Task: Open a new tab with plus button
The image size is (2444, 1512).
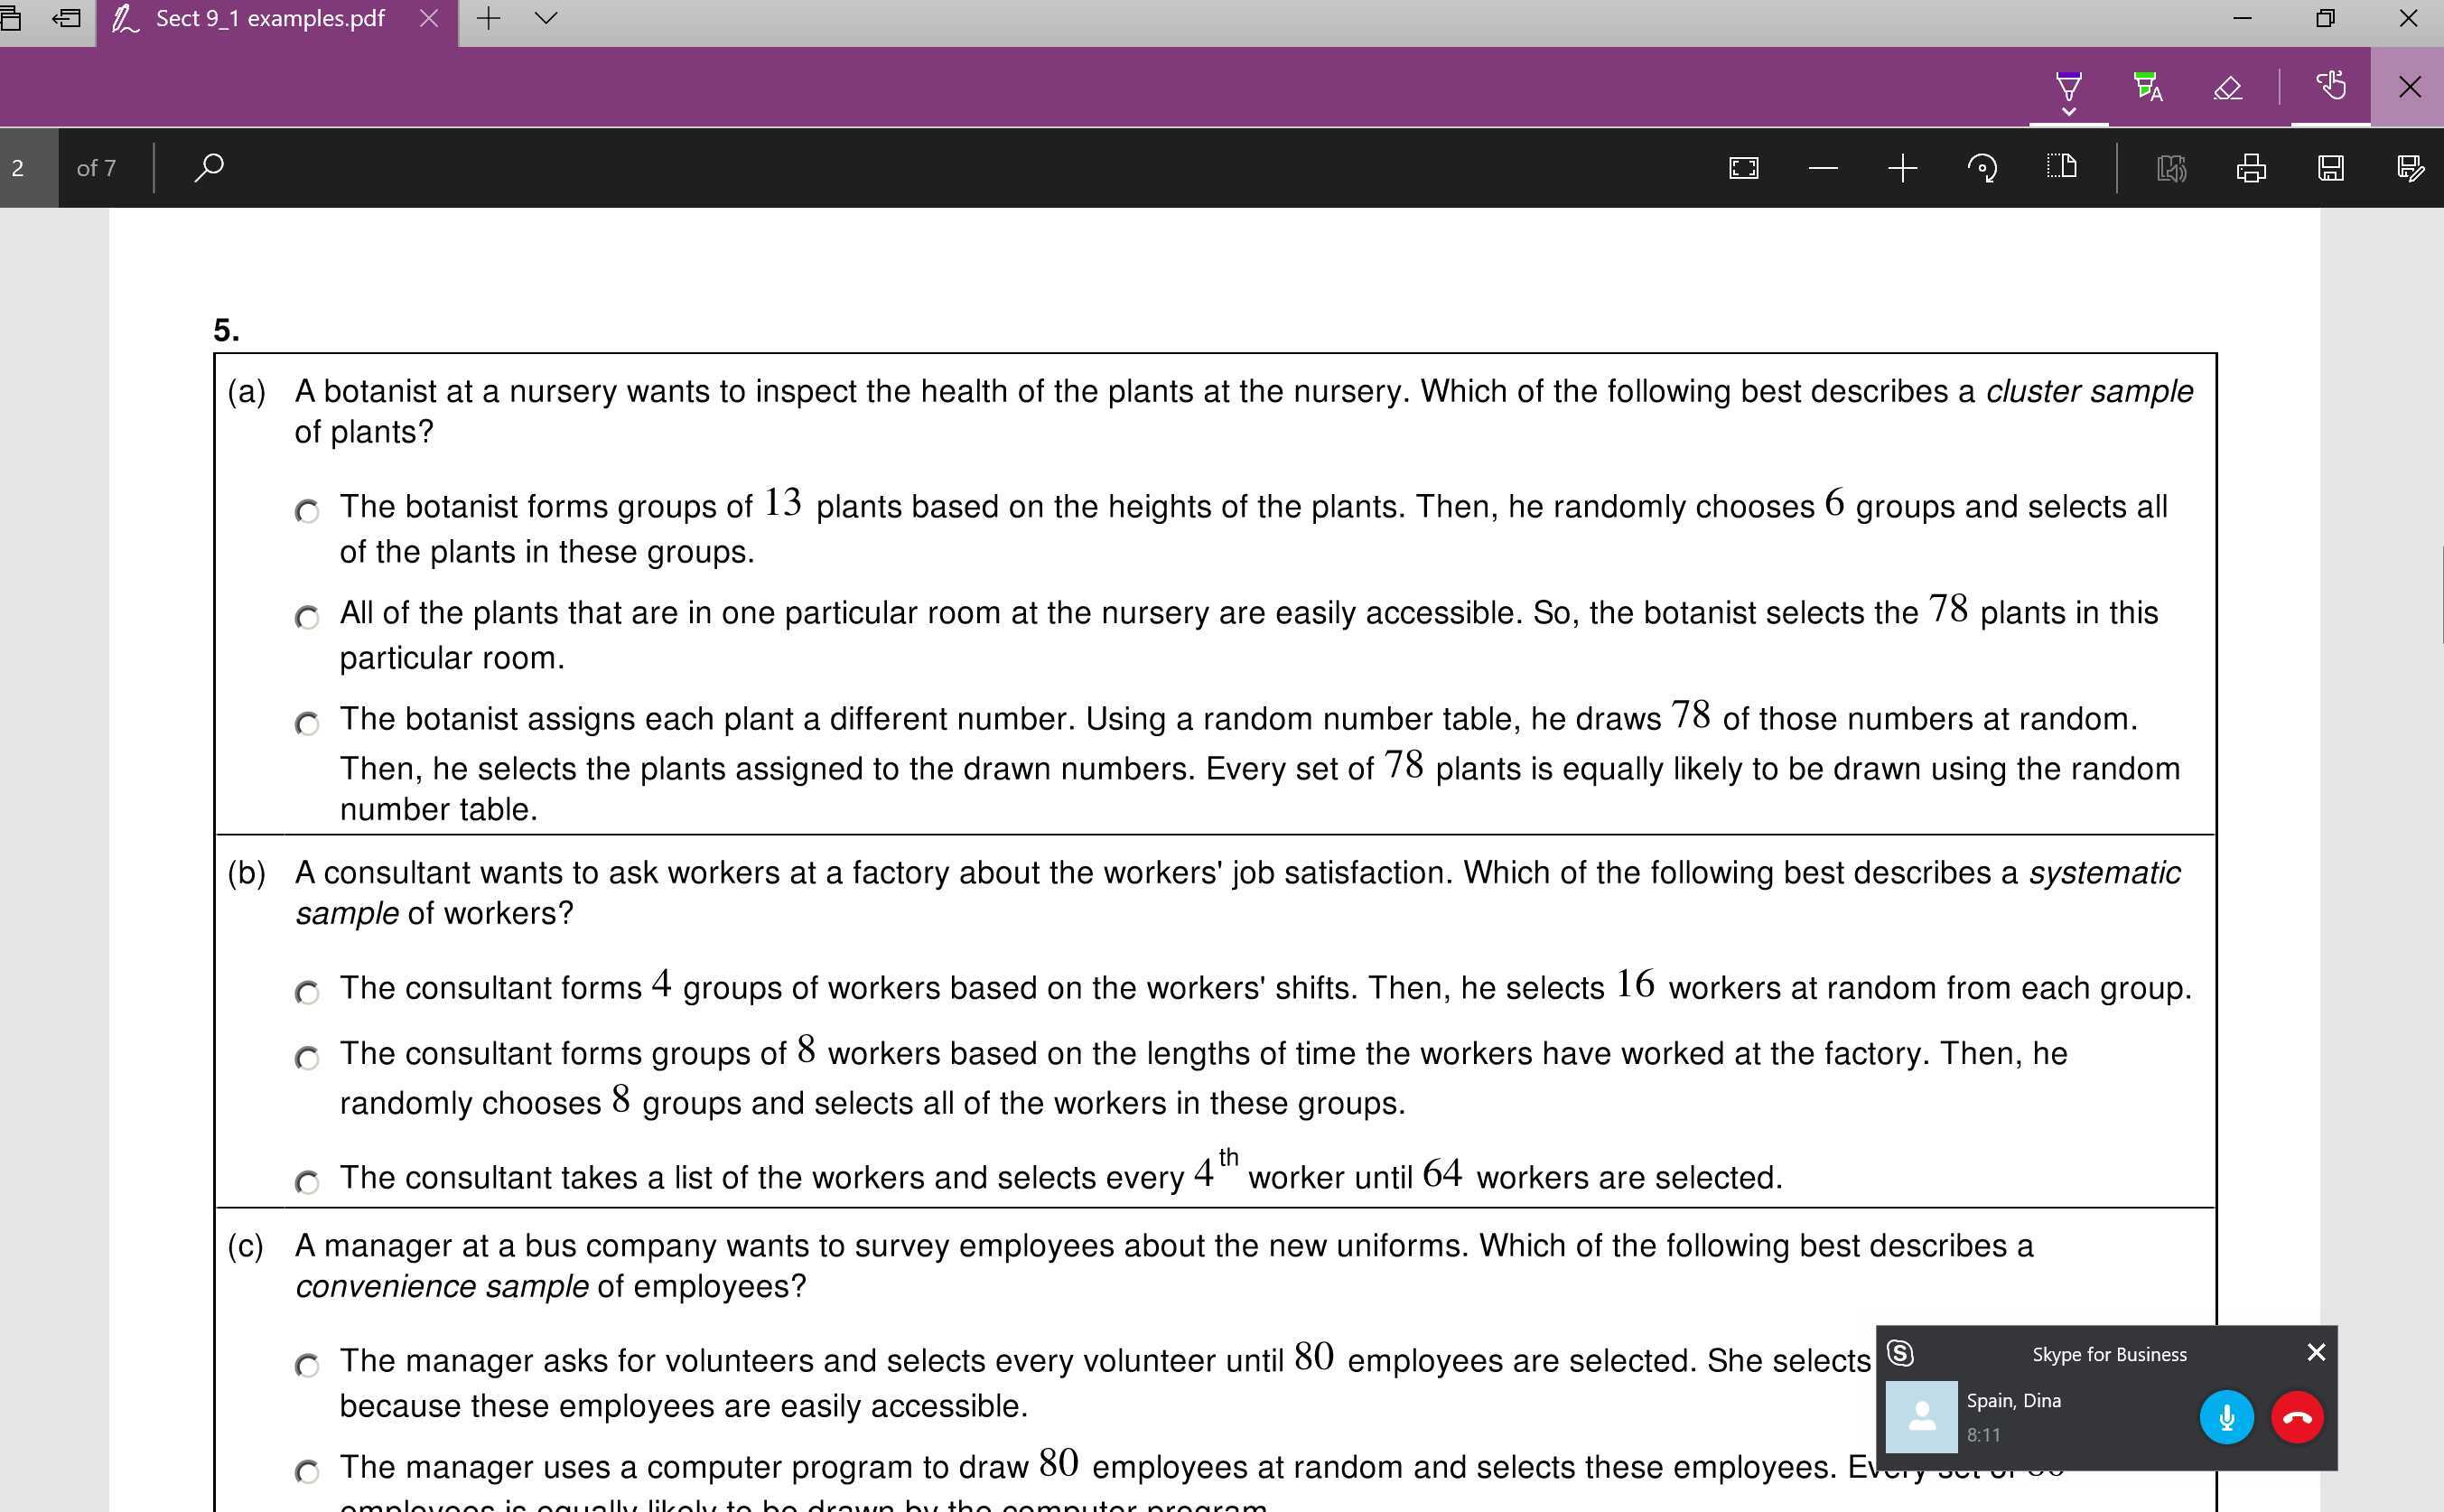Action: pos(488,18)
